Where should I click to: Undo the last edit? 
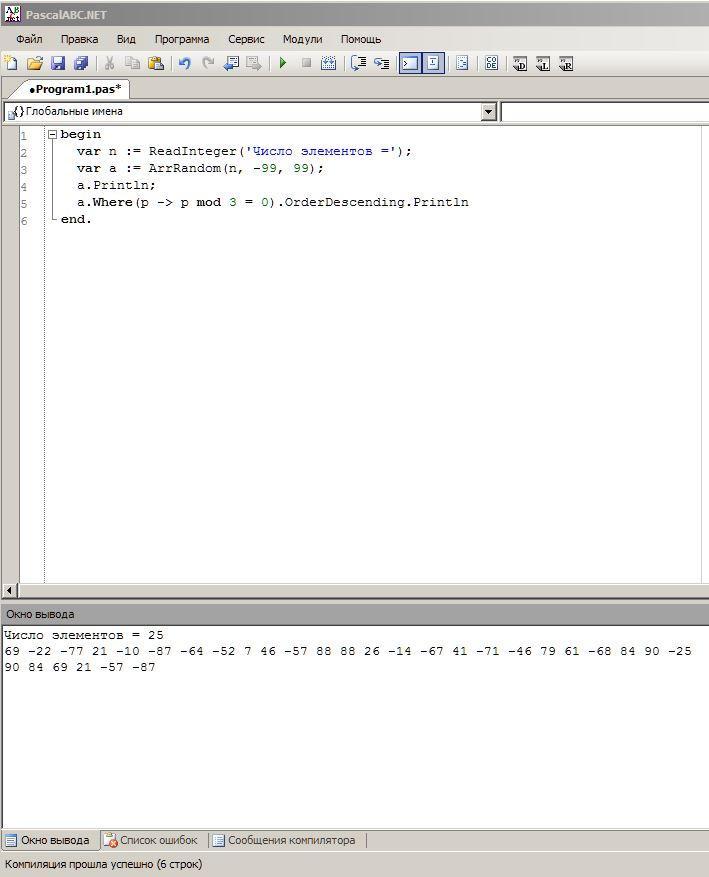[185, 63]
